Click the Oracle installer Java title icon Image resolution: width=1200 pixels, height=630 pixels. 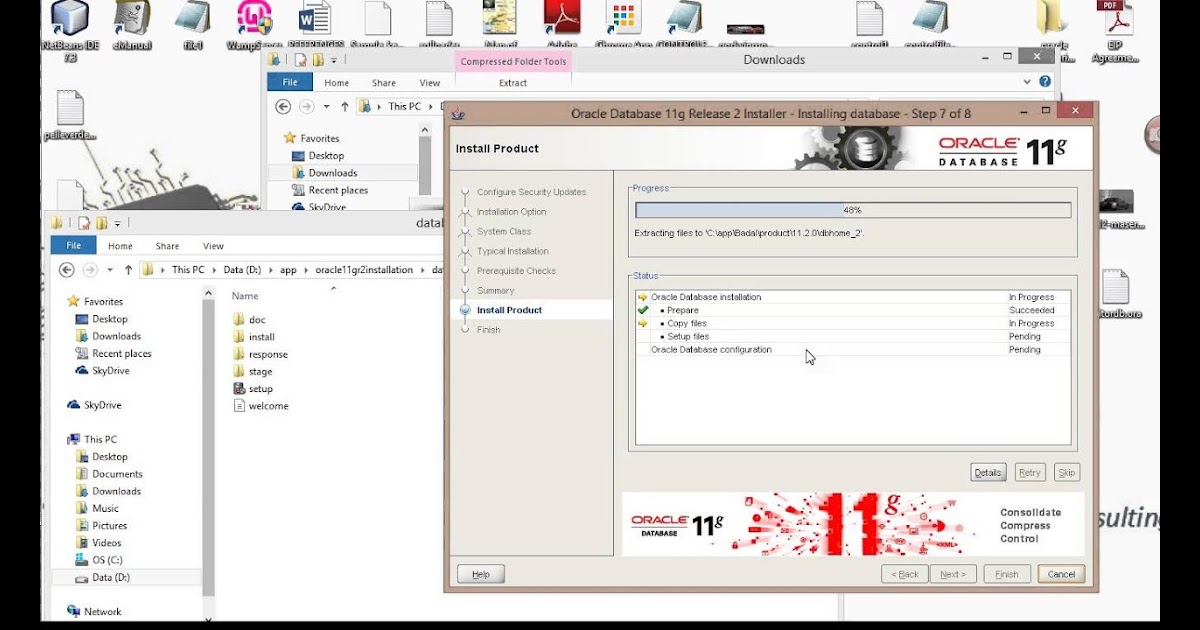[459, 114]
